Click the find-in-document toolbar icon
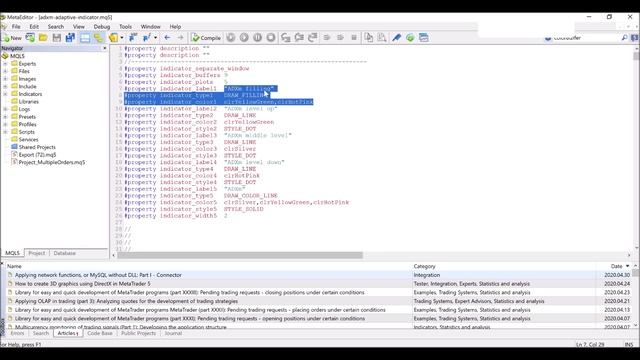This screenshot has width=640, height=360. [382, 38]
